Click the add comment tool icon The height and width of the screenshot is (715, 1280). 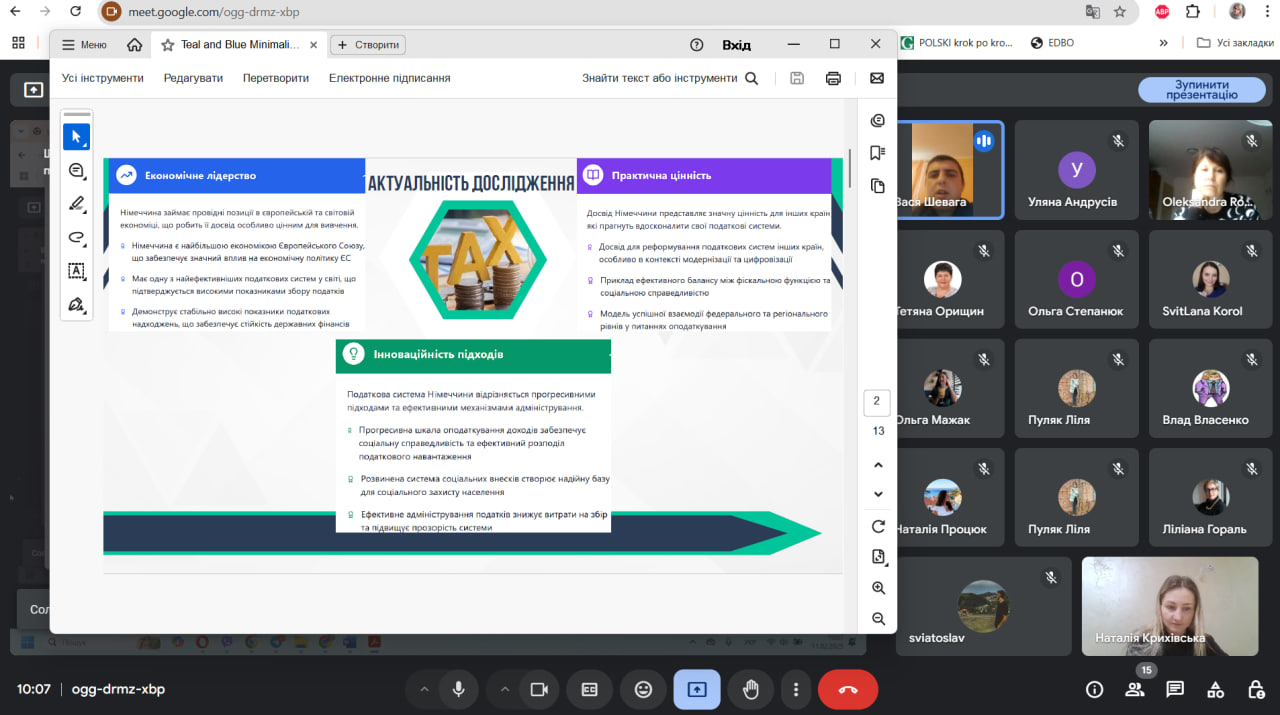[76, 171]
